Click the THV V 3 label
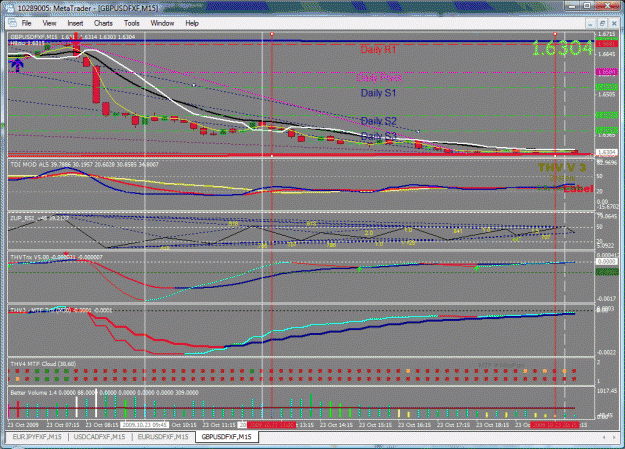 tap(562, 167)
